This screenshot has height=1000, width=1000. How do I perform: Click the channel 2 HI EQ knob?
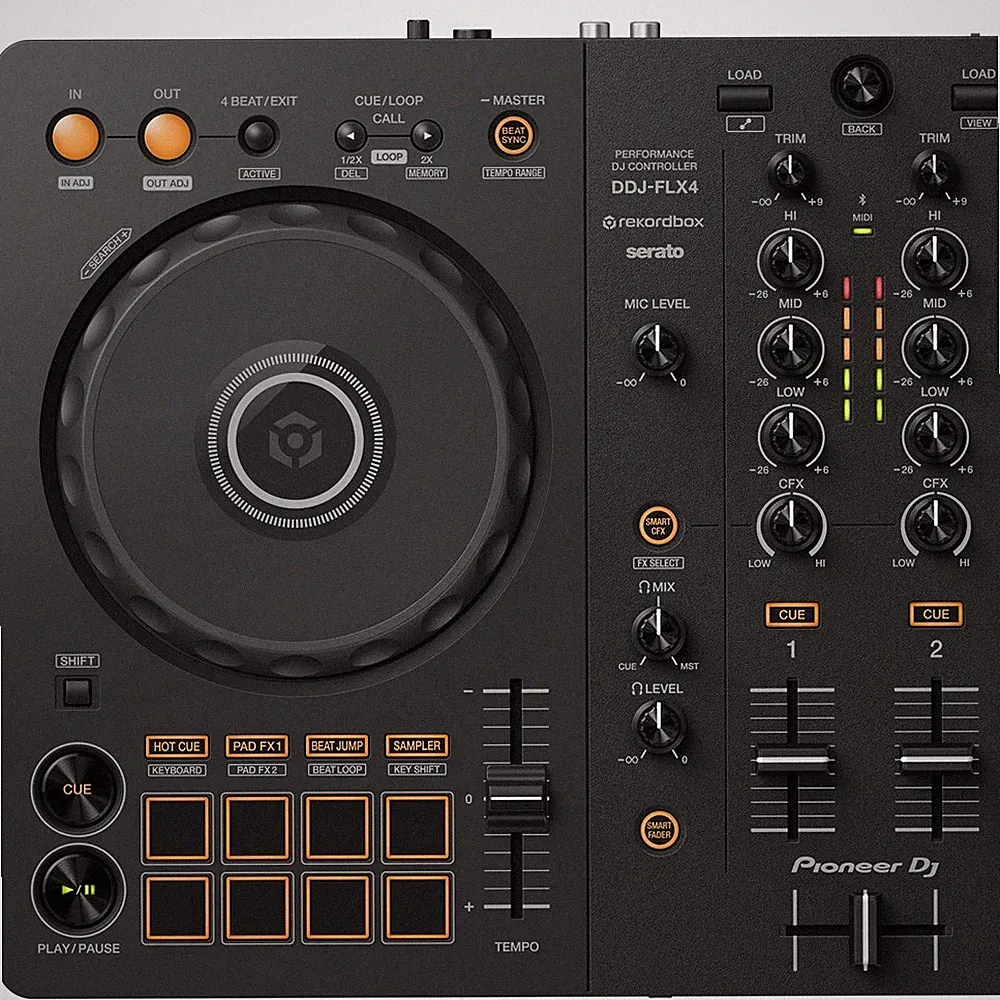pyautogui.click(x=934, y=260)
